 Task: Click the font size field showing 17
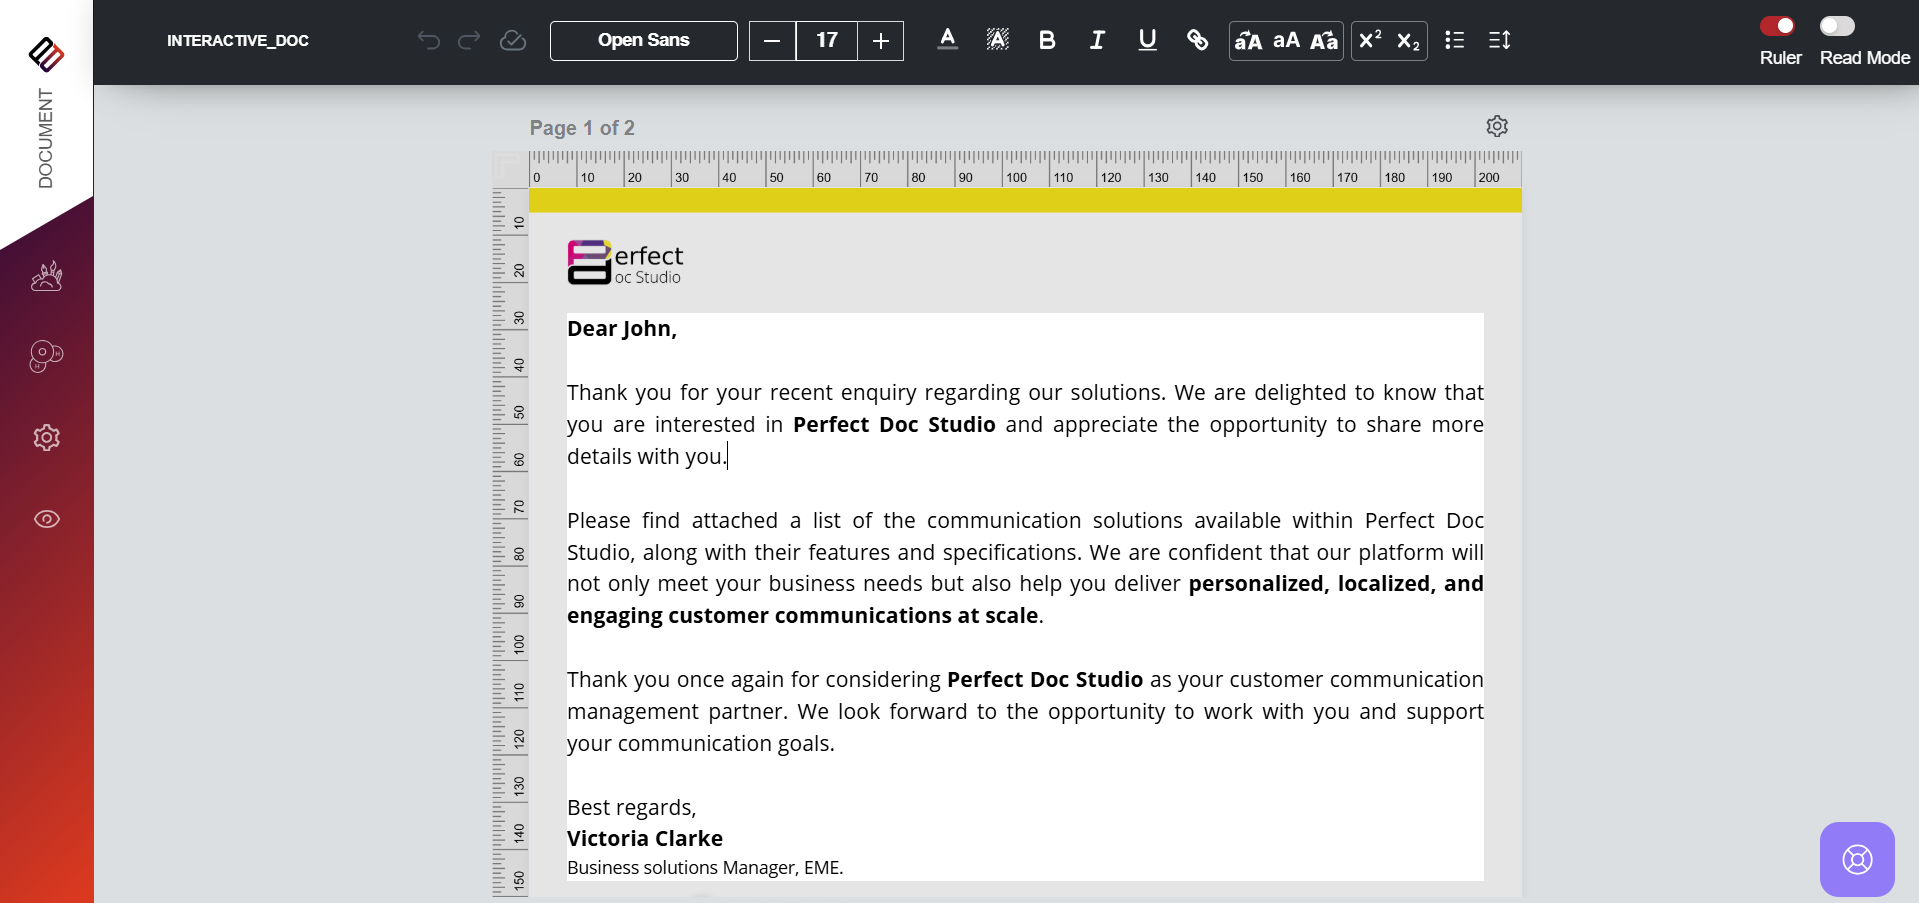pyautogui.click(x=826, y=41)
